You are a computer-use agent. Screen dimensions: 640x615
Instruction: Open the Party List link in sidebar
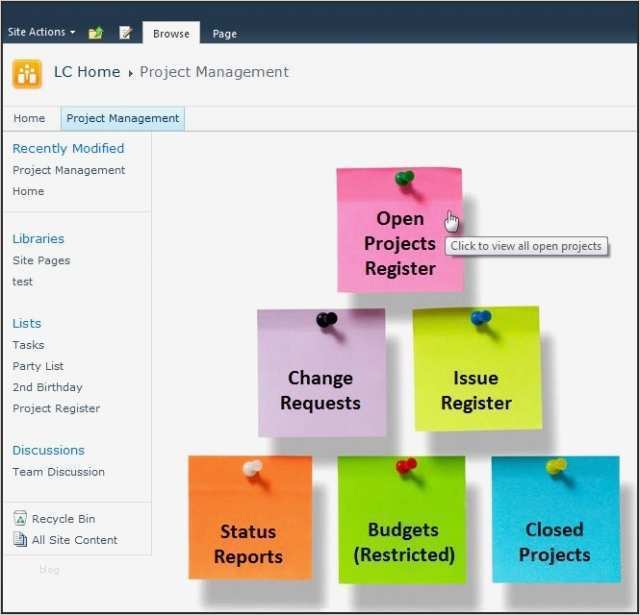coord(38,366)
